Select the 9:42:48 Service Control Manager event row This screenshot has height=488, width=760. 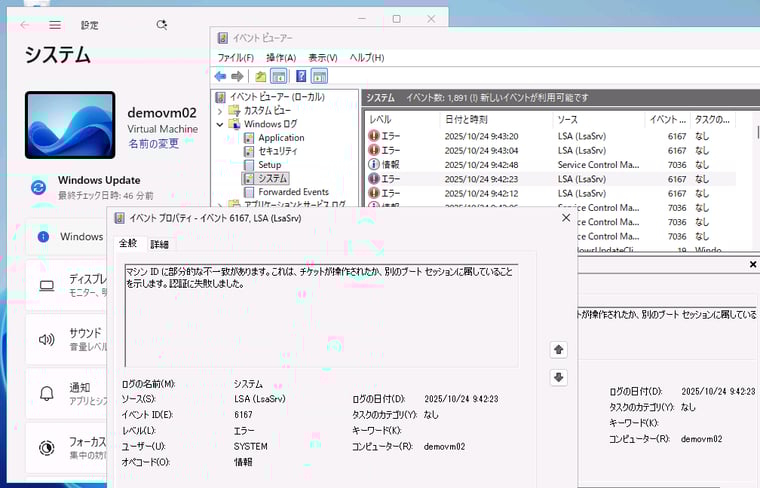[x=500, y=164]
